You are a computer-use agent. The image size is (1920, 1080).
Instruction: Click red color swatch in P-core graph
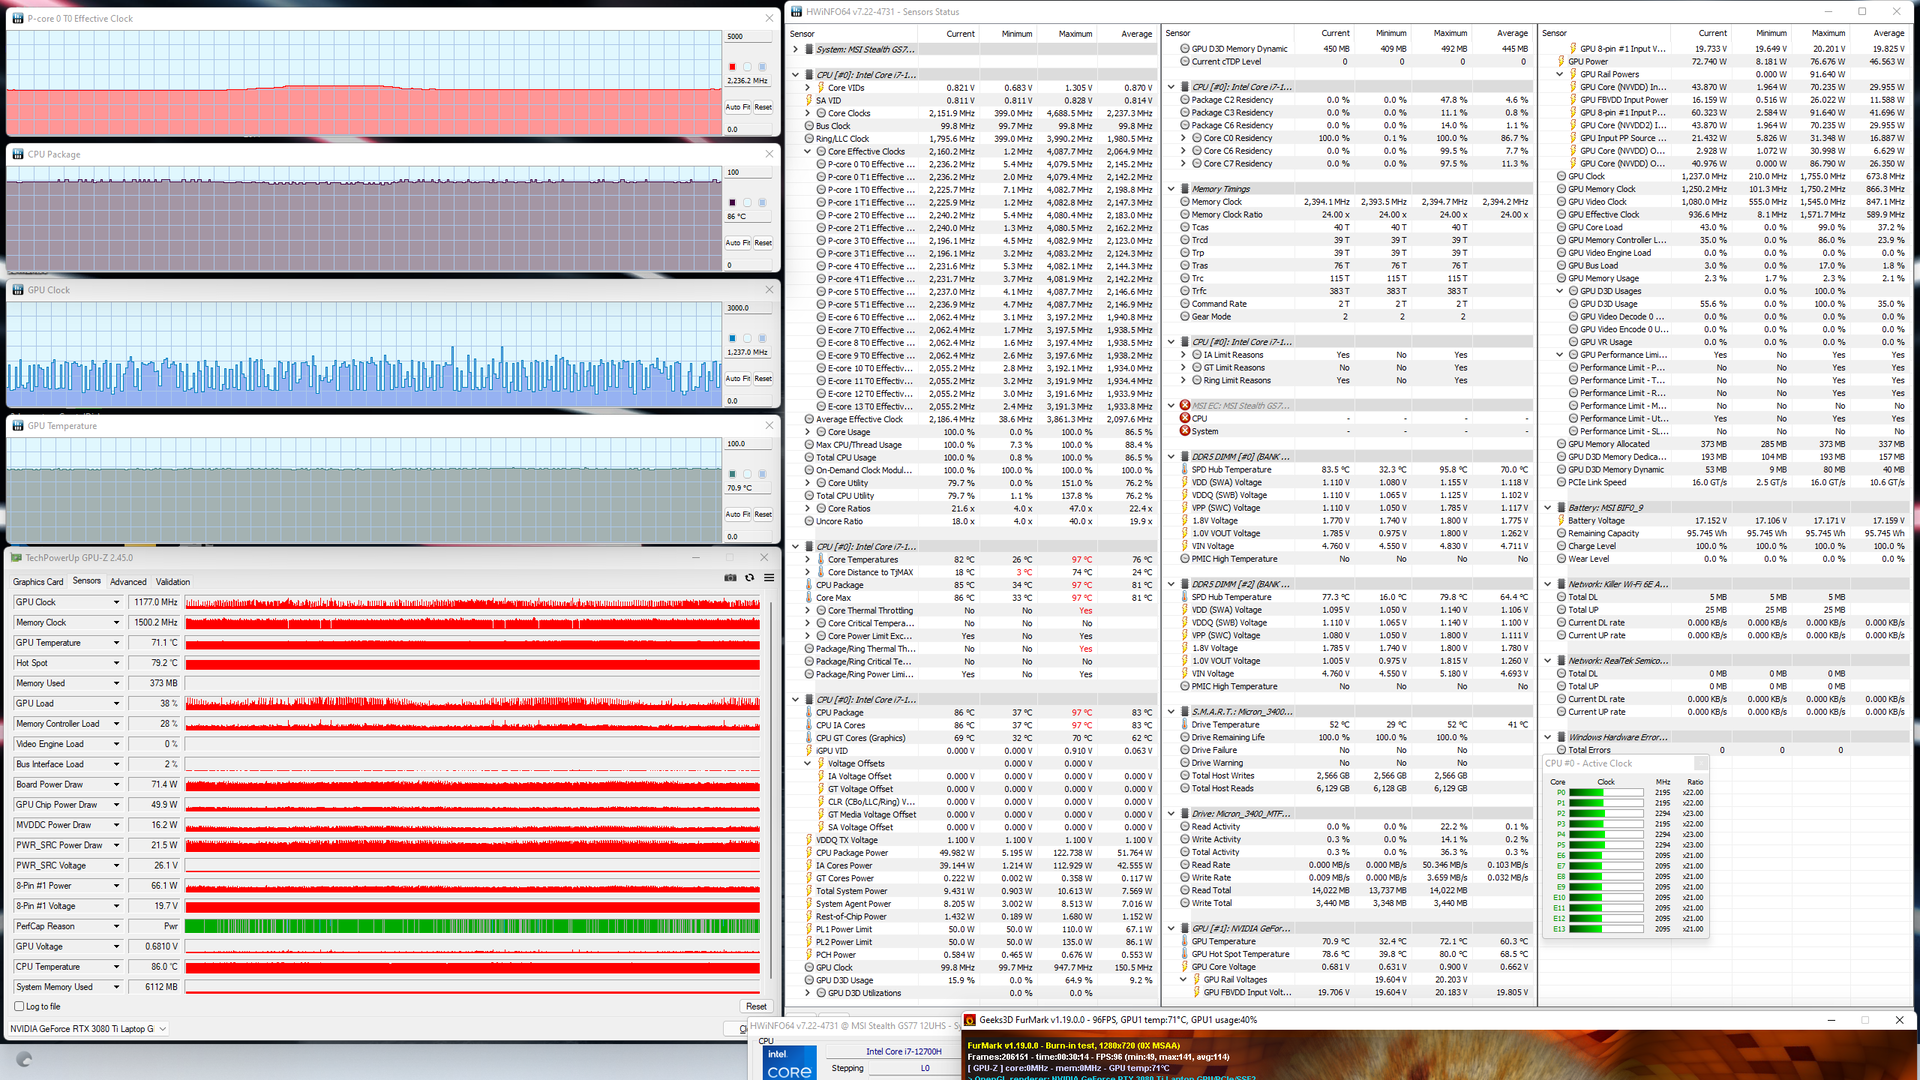point(732,67)
